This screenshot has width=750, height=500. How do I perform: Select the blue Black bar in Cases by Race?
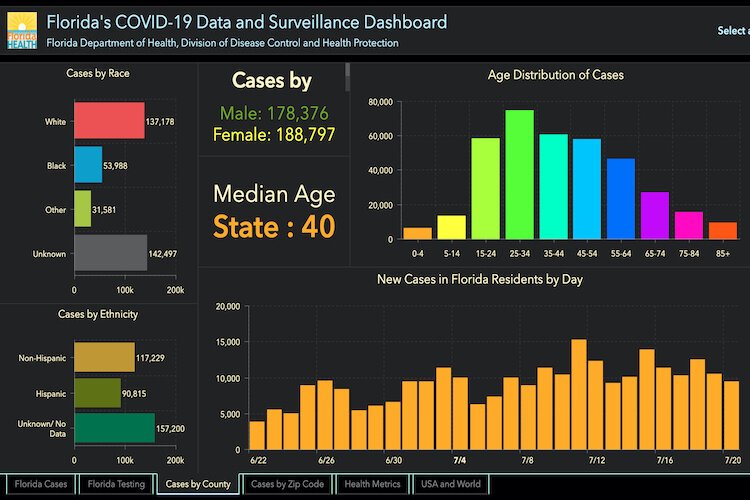(x=88, y=165)
